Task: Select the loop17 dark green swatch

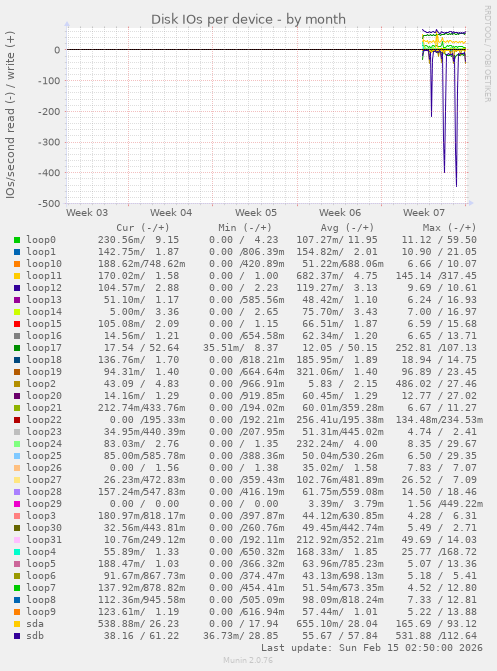Action: pyautogui.click(x=17, y=348)
